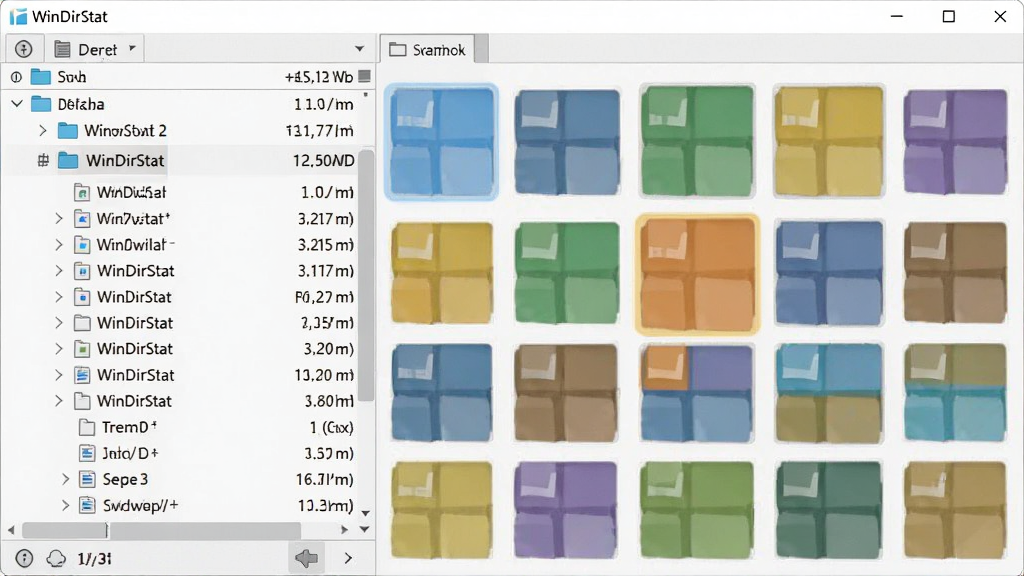1024x576 pixels.
Task: Click the document icon of the Svdwep row
Action: pos(87,505)
